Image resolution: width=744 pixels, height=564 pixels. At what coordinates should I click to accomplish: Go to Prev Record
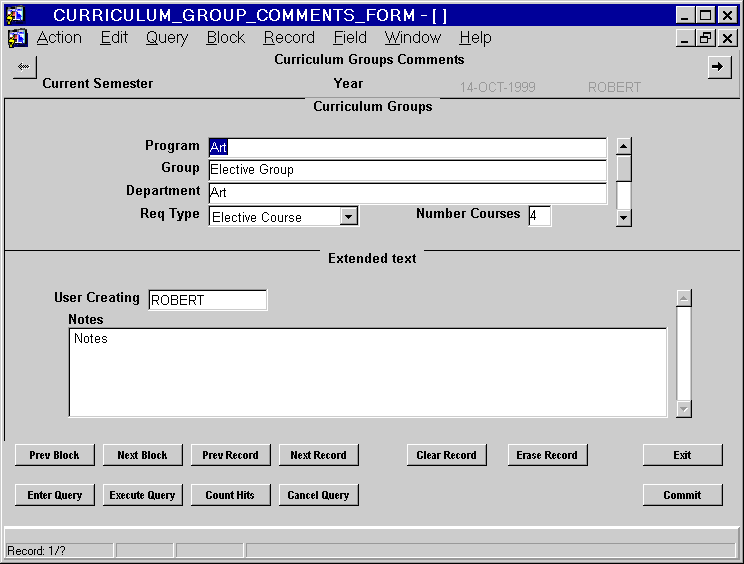point(231,455)
